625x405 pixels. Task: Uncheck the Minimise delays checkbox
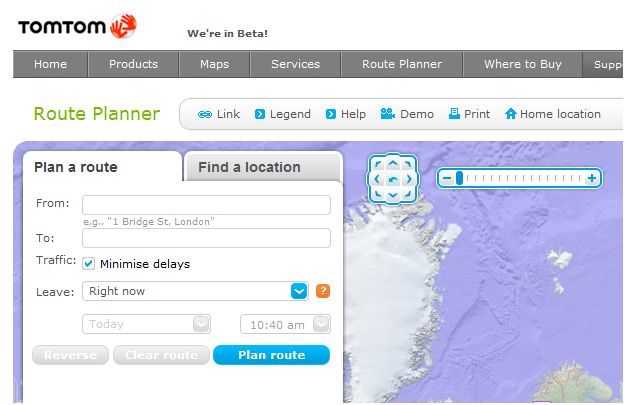coord(88,263)
